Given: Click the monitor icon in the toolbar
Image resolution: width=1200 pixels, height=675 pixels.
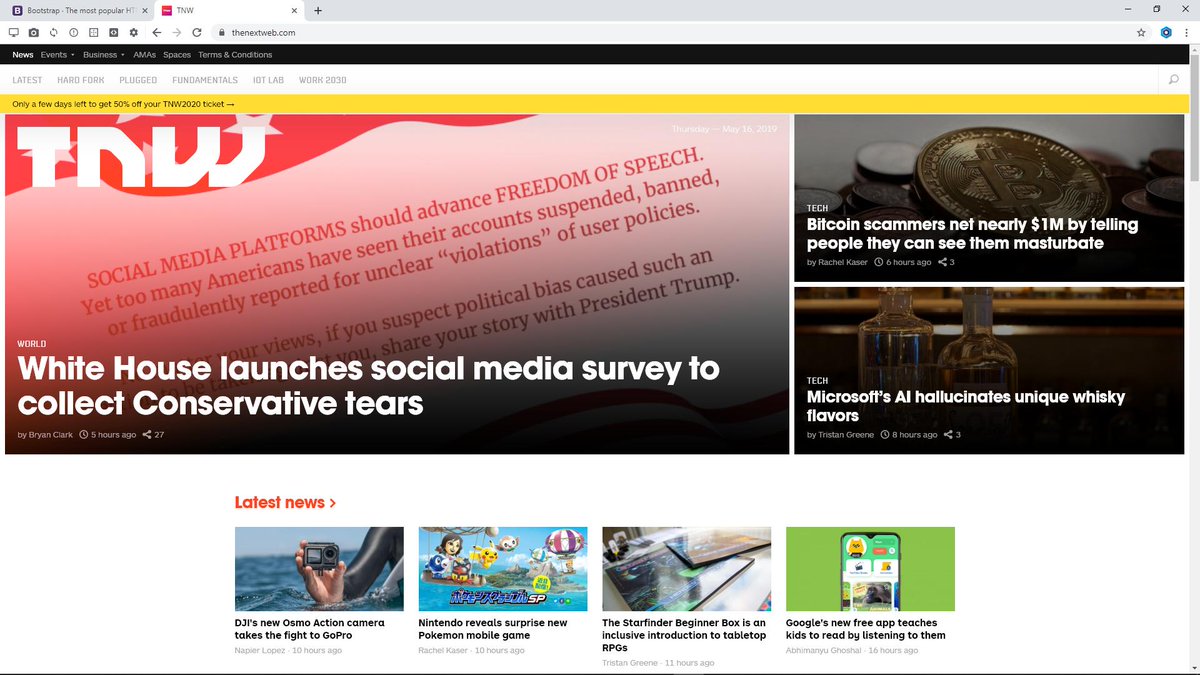Looking at the screenshot, I should (13, 32).
